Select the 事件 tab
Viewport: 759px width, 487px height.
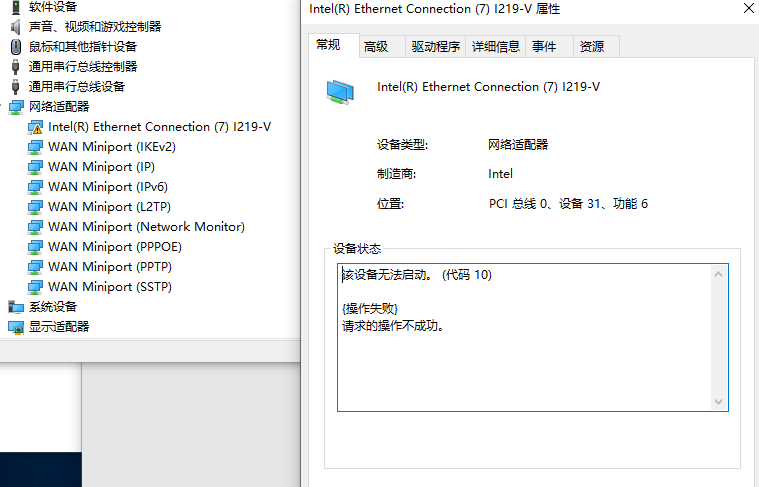(544, 46)
